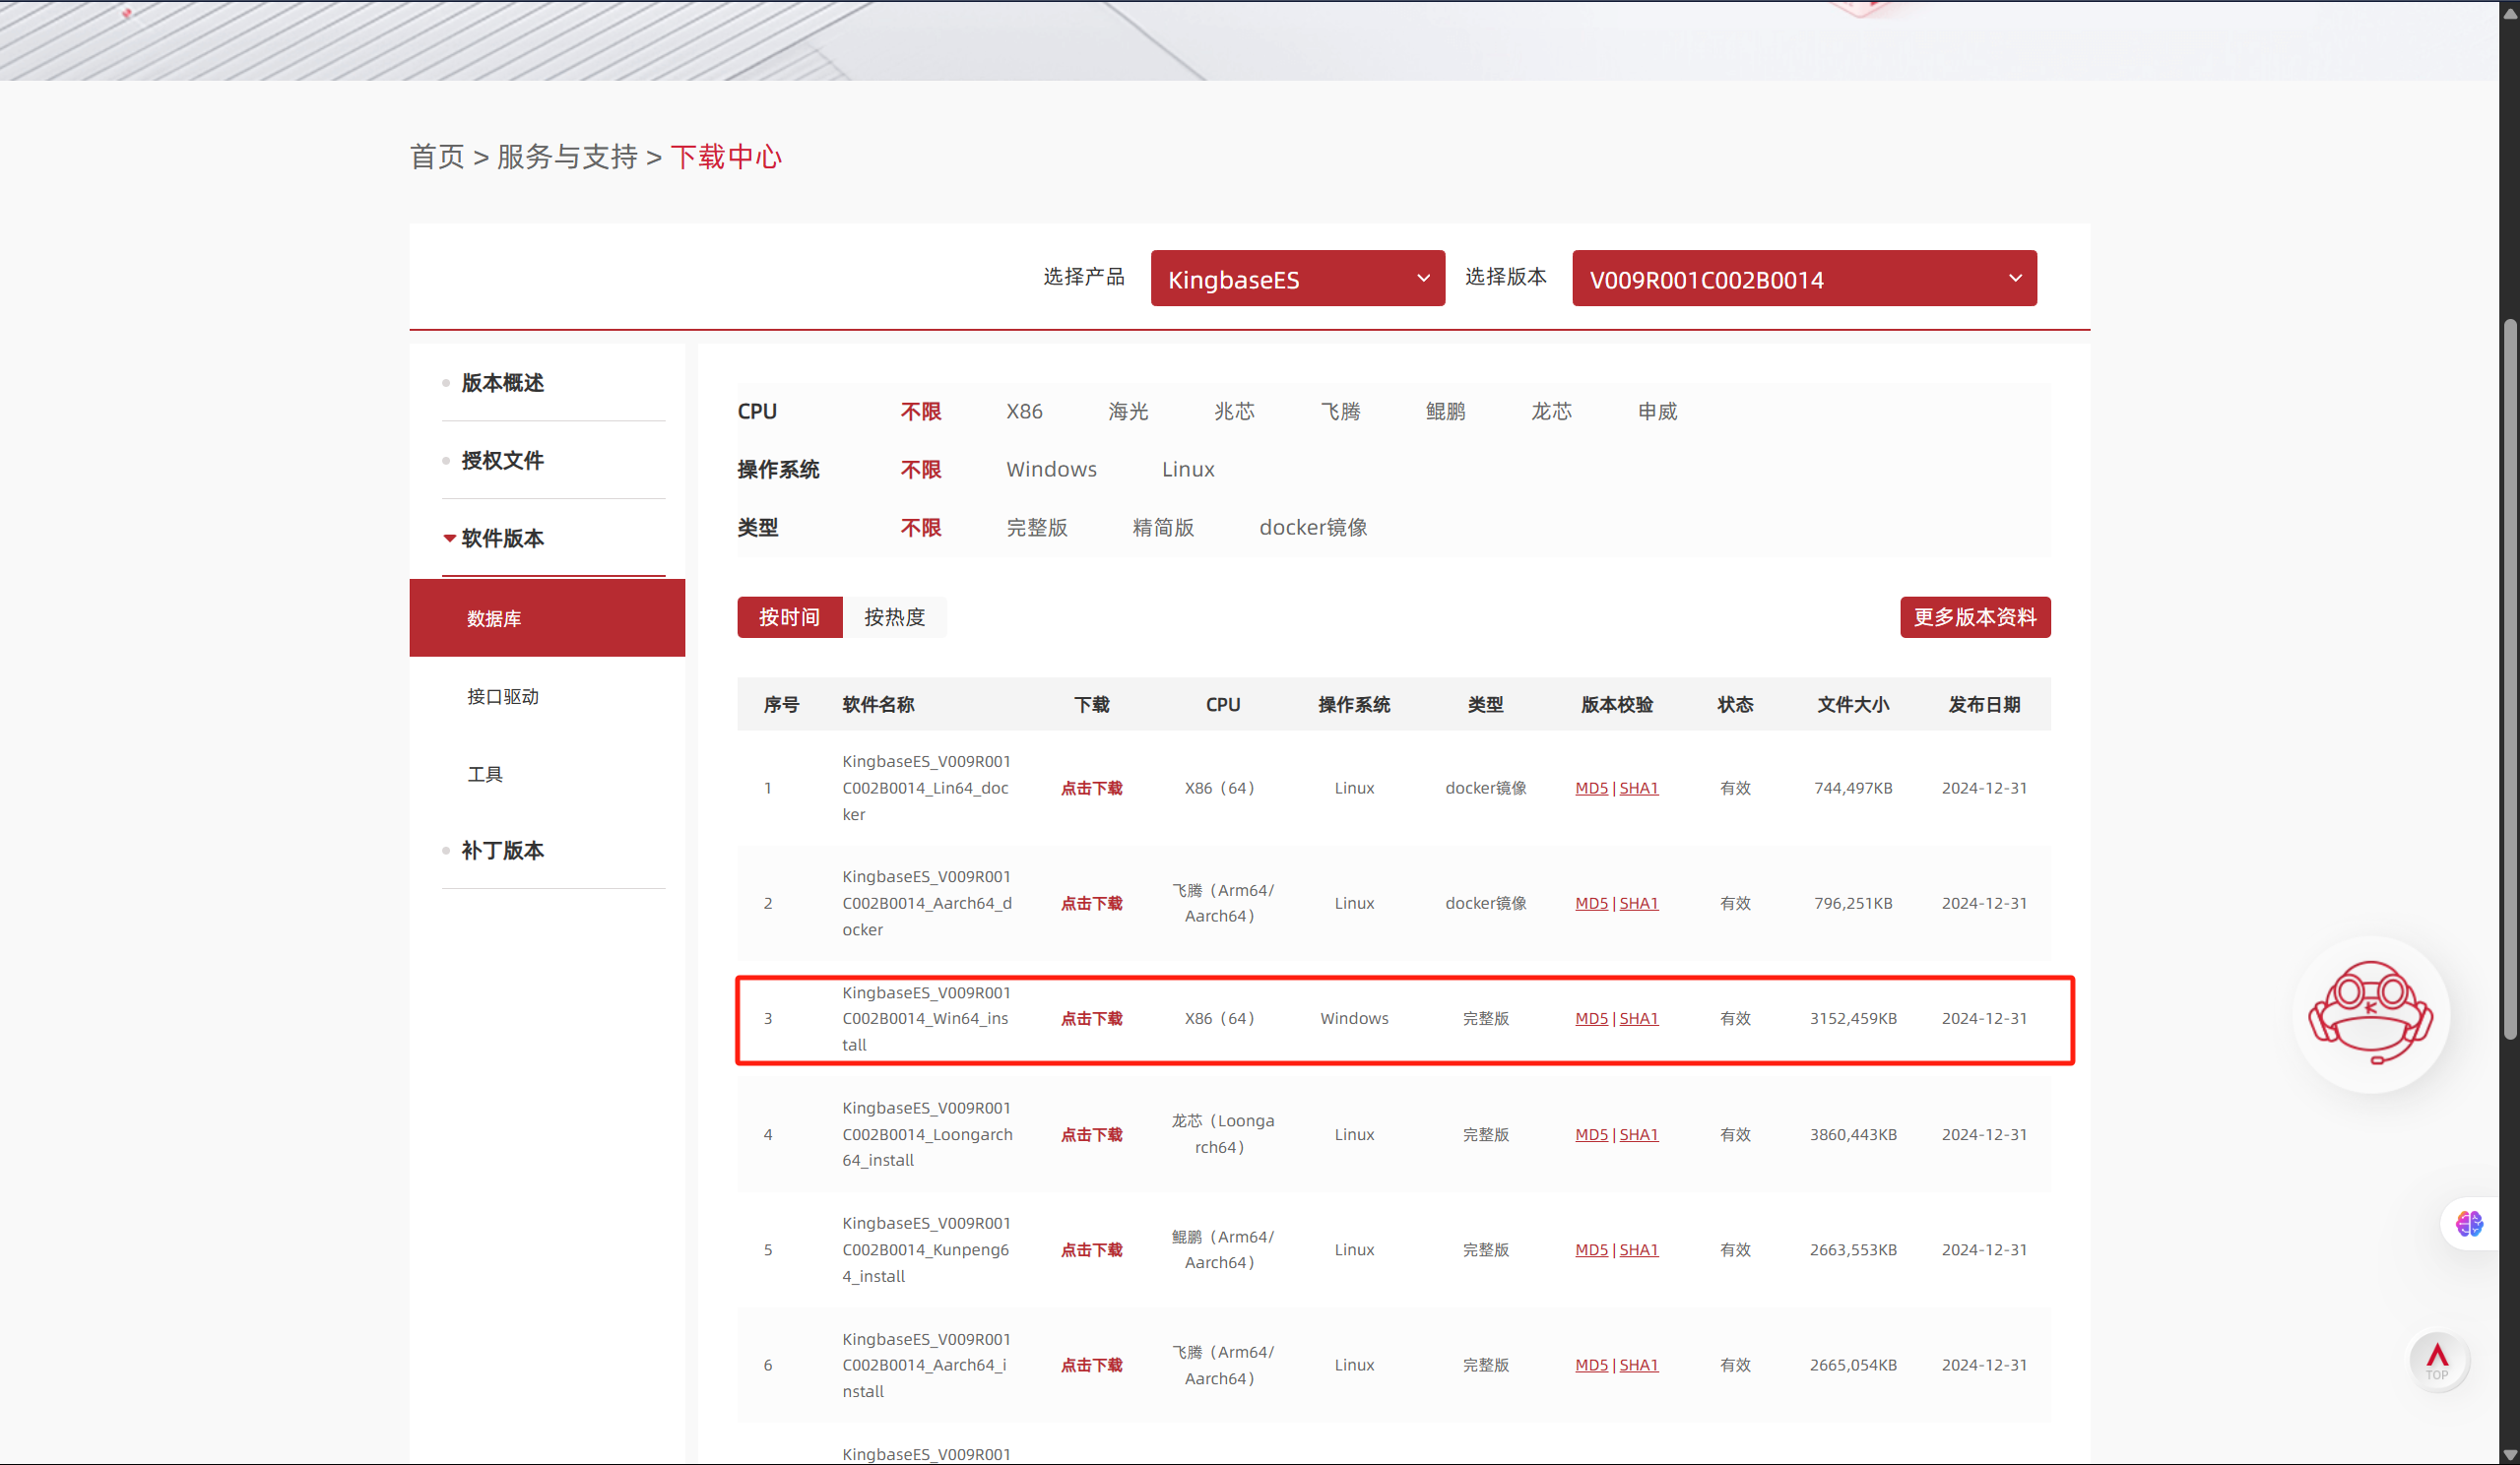This screenshot has height=1465, width=2520.
Task: Click the back-to-TOP arrow icon
Action: pyautogui.click(x=2437, y=1360)
